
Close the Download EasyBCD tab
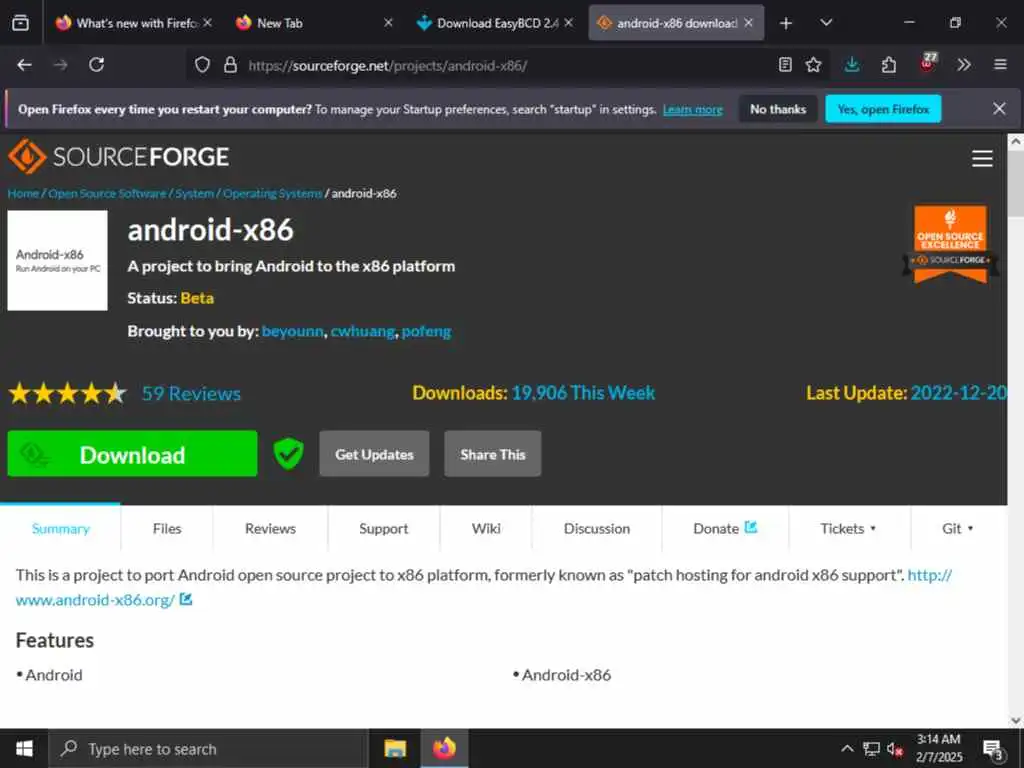569,23
